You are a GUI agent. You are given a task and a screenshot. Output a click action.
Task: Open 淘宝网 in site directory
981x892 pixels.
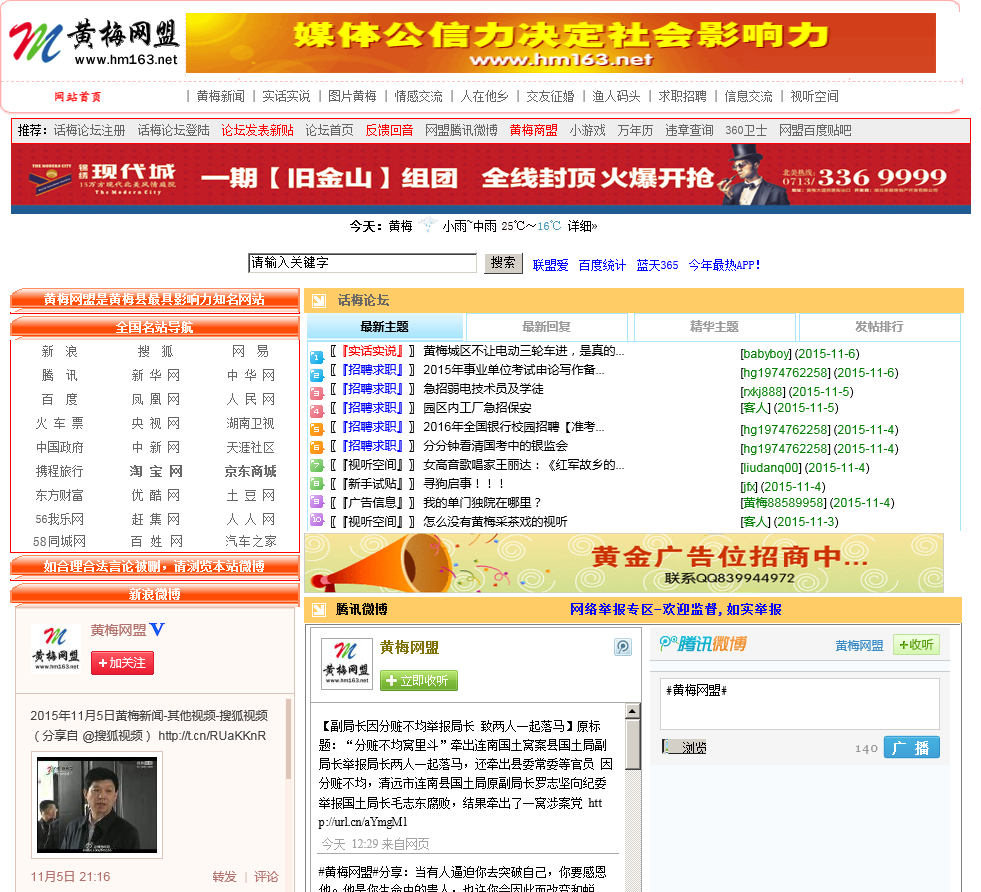[x=156, y=471]
